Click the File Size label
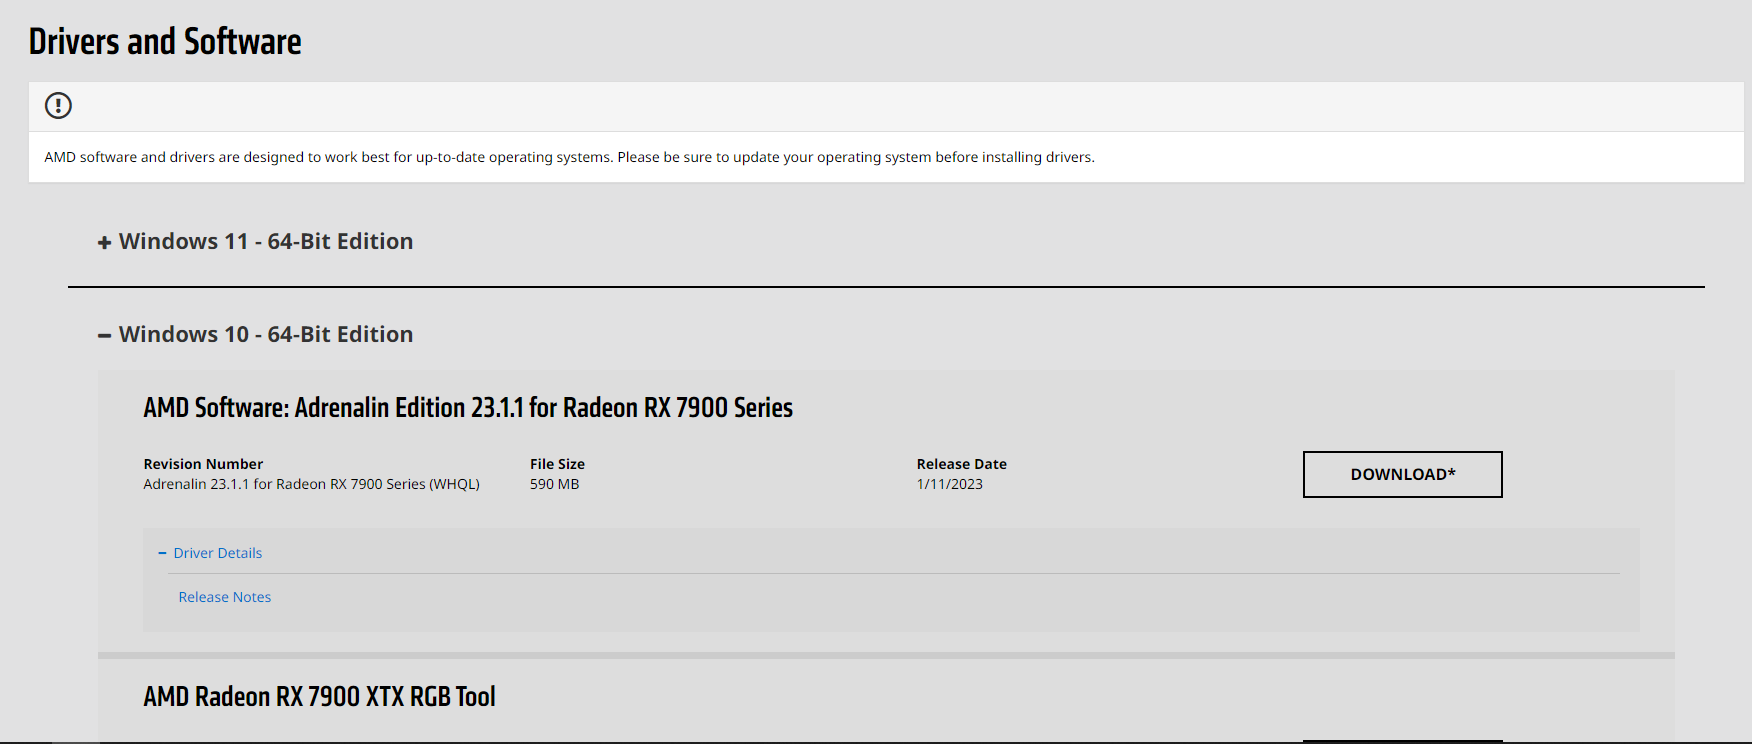The height and width of the screenshot is (744, 1752). pyautogui.click(x=557, y=464)
